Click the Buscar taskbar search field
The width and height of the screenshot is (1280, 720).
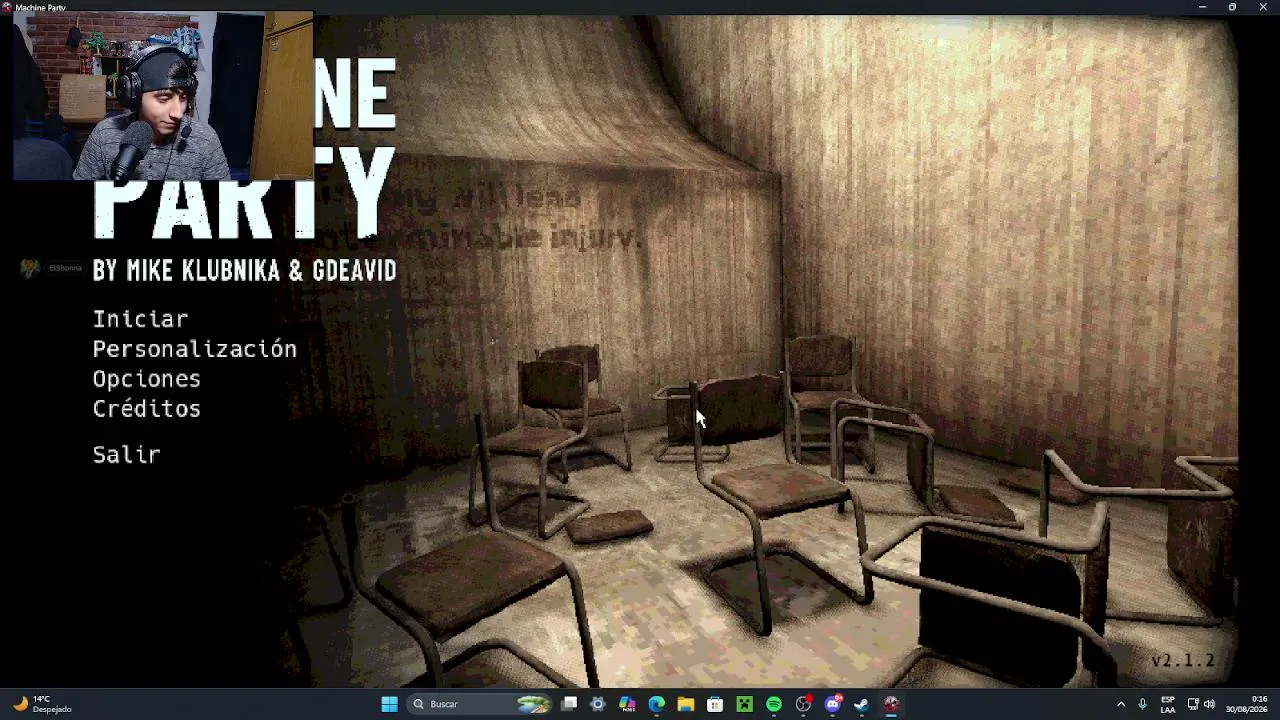coord(481,704)
